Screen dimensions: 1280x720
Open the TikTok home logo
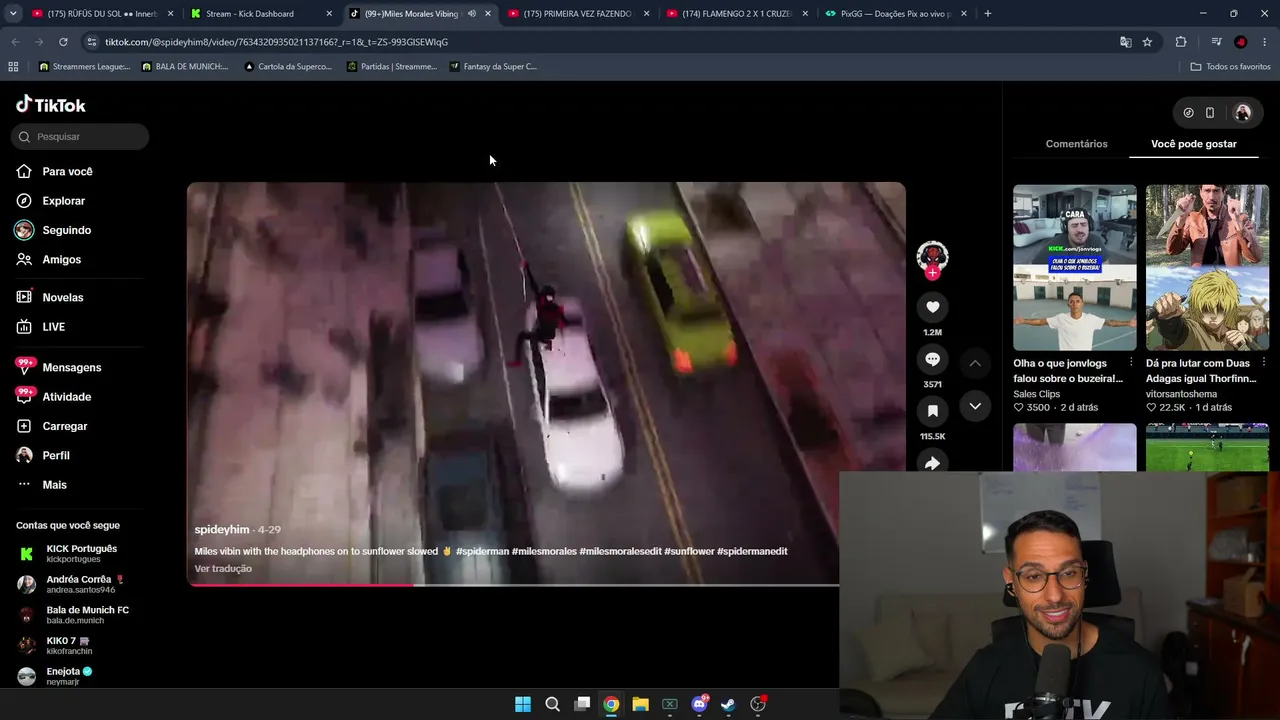(x=51, y=105)
